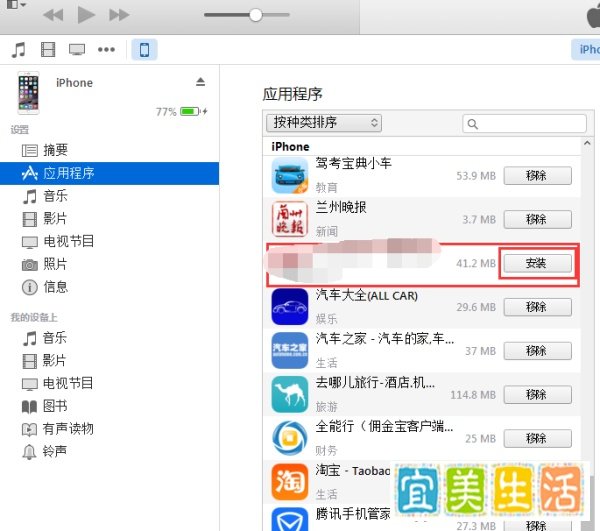Click the play button
The height and width of the screenshot is (531, 600).
point(86,15)
